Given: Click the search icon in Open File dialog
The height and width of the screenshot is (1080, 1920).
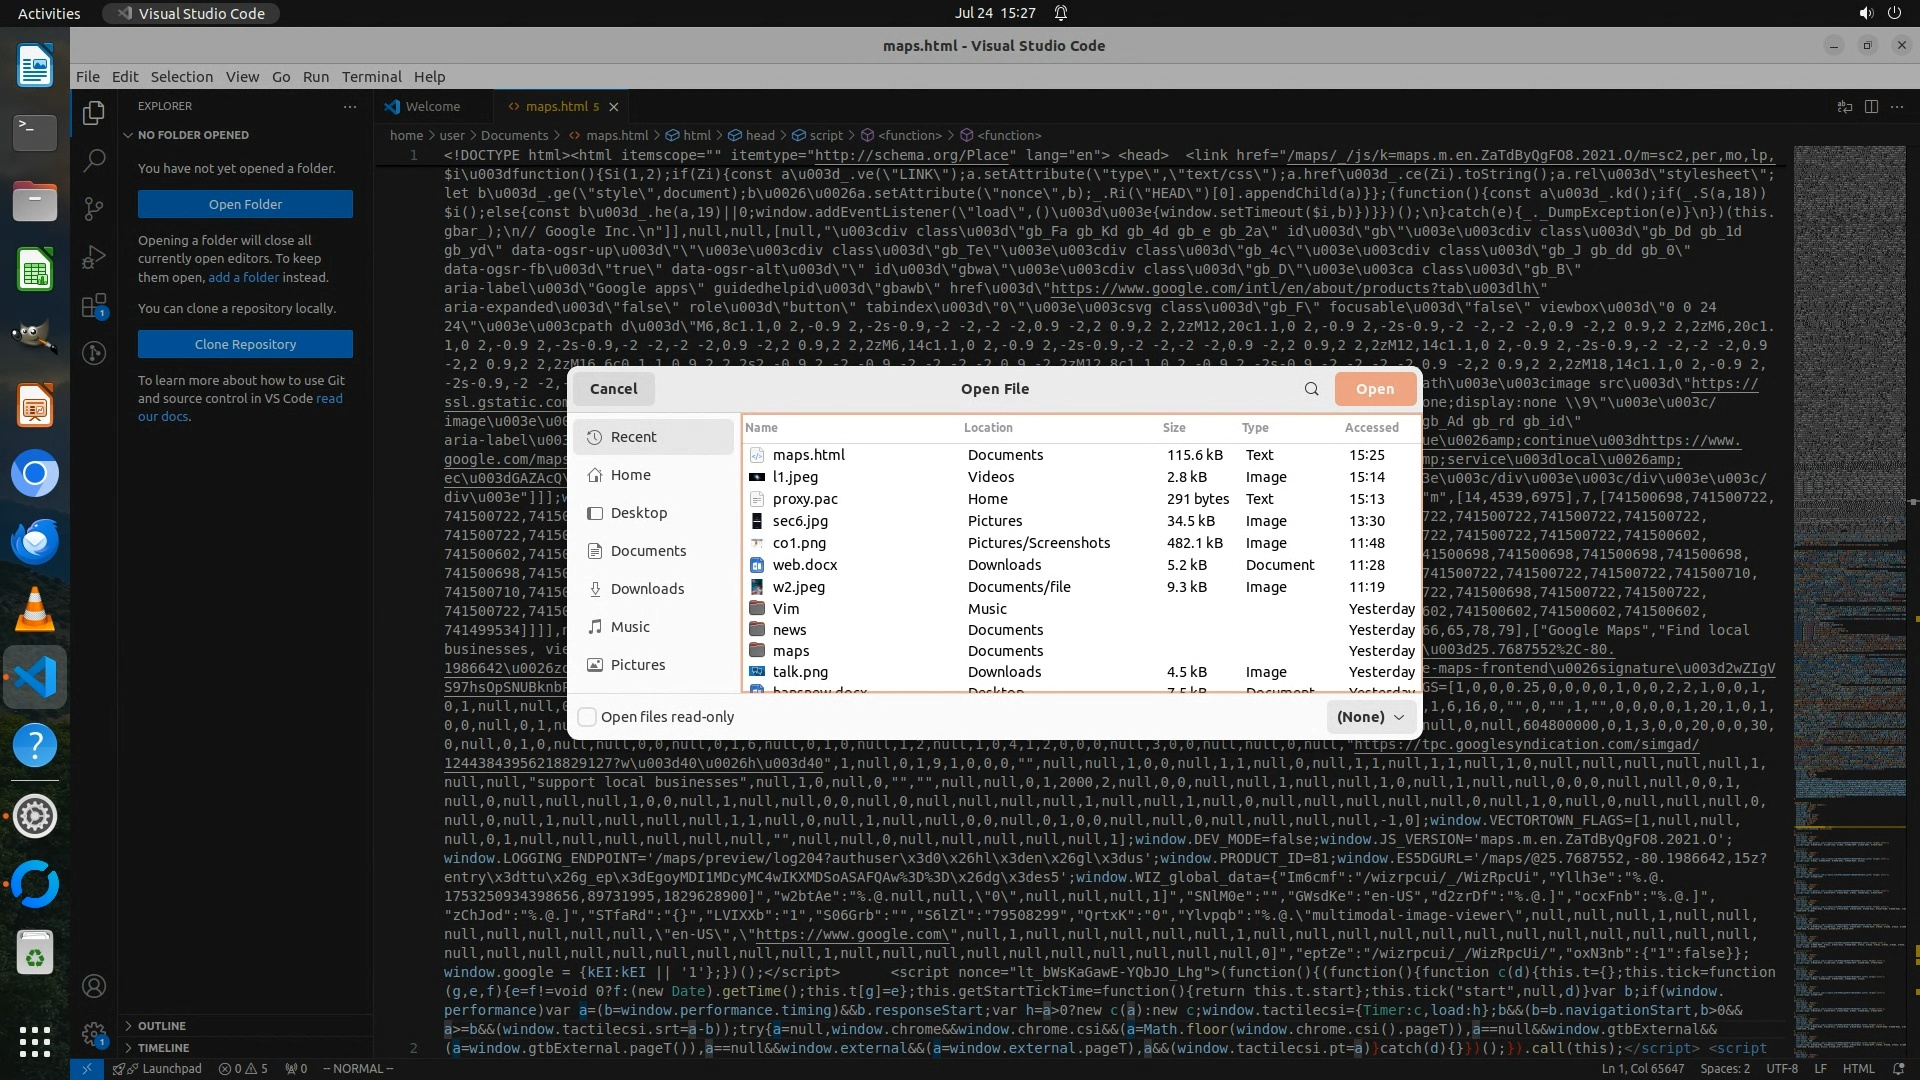Looking at the screenshot, I should pos(1311,389).
